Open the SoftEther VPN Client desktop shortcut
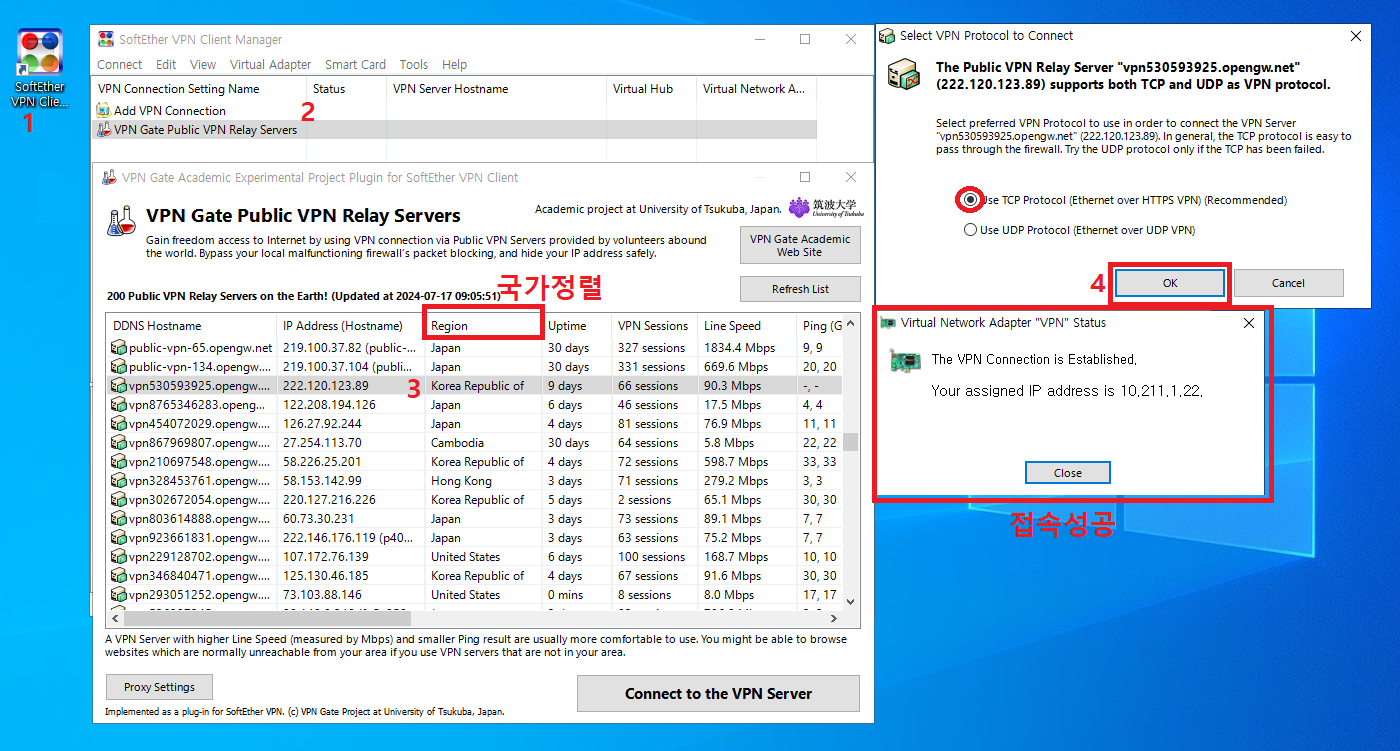 point(39,68)
